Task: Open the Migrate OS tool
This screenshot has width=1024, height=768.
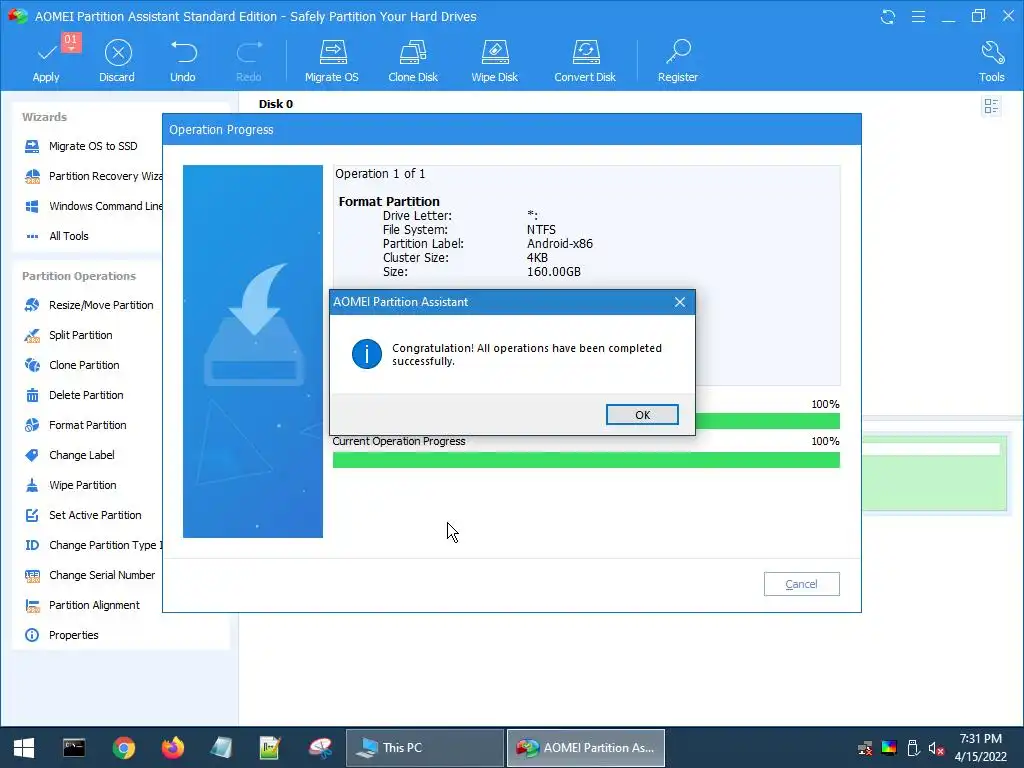Action: (x=332, y=61)
